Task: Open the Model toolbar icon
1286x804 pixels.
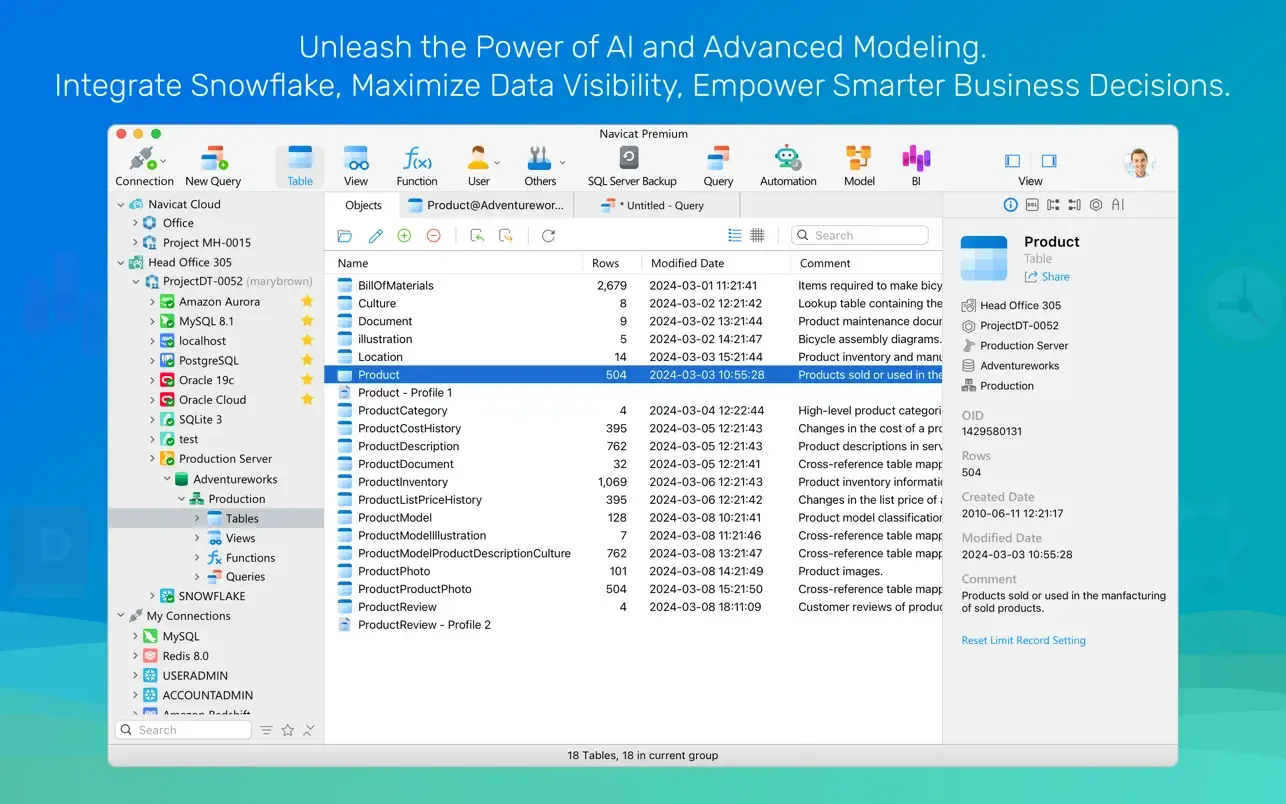Action: click(x=859, y=167)
